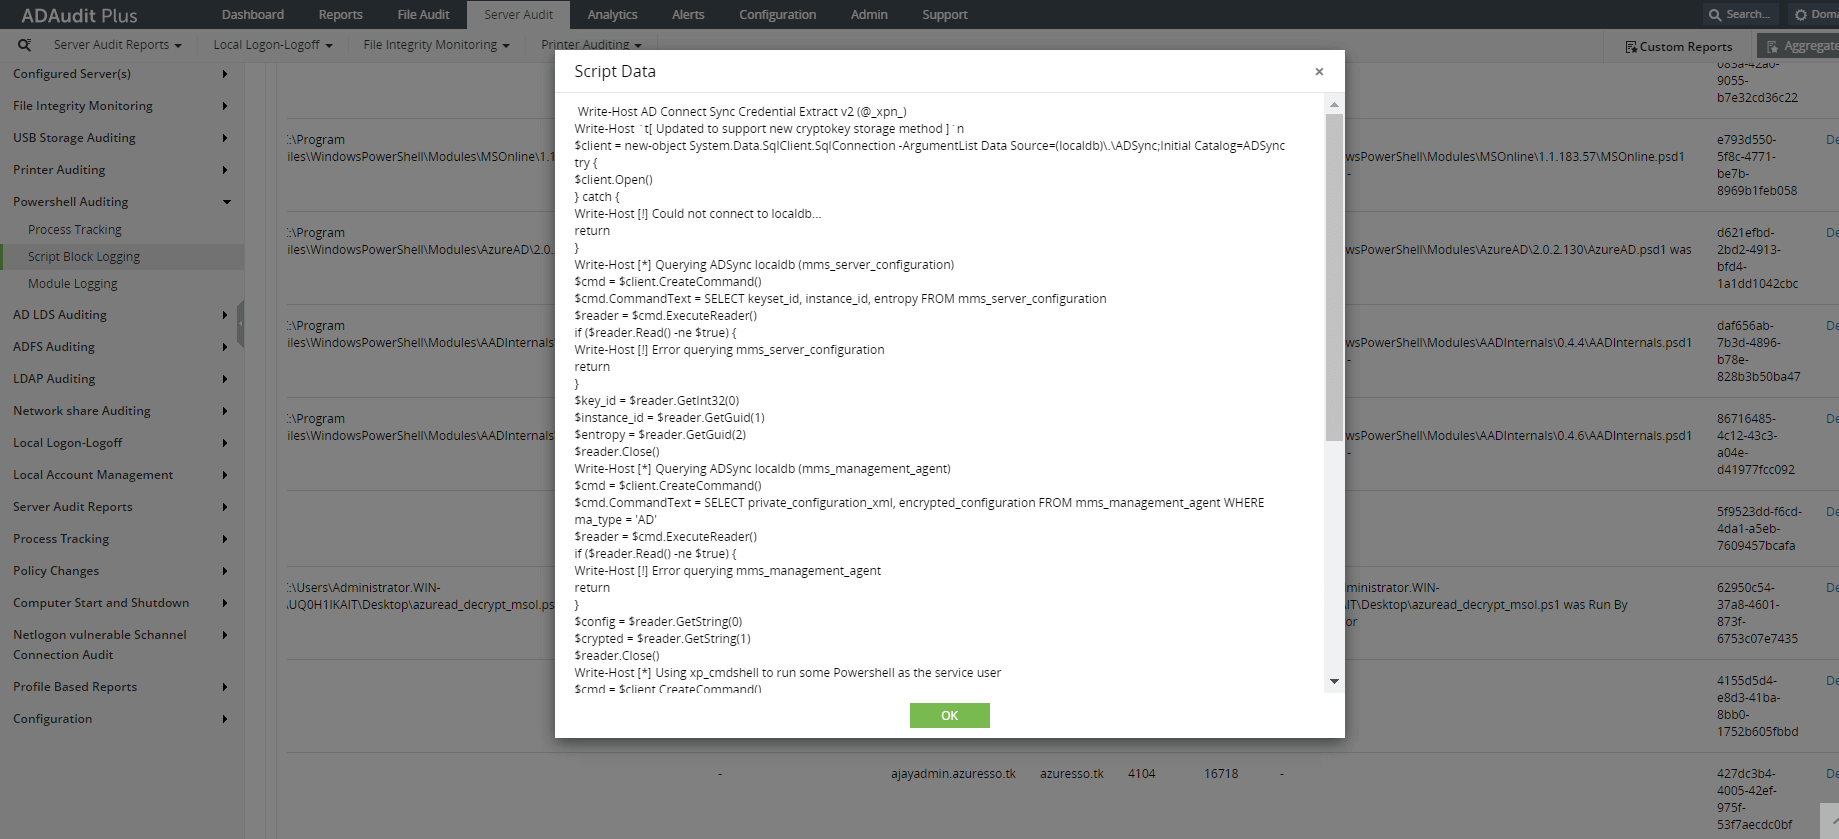
Task: Switch to the Reports tab
Action: 341,15
